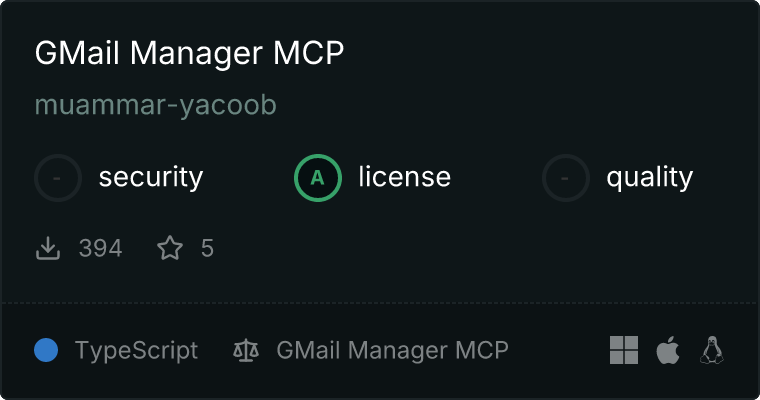
Task: Select the security label
Action: click(x=151, y=177)
